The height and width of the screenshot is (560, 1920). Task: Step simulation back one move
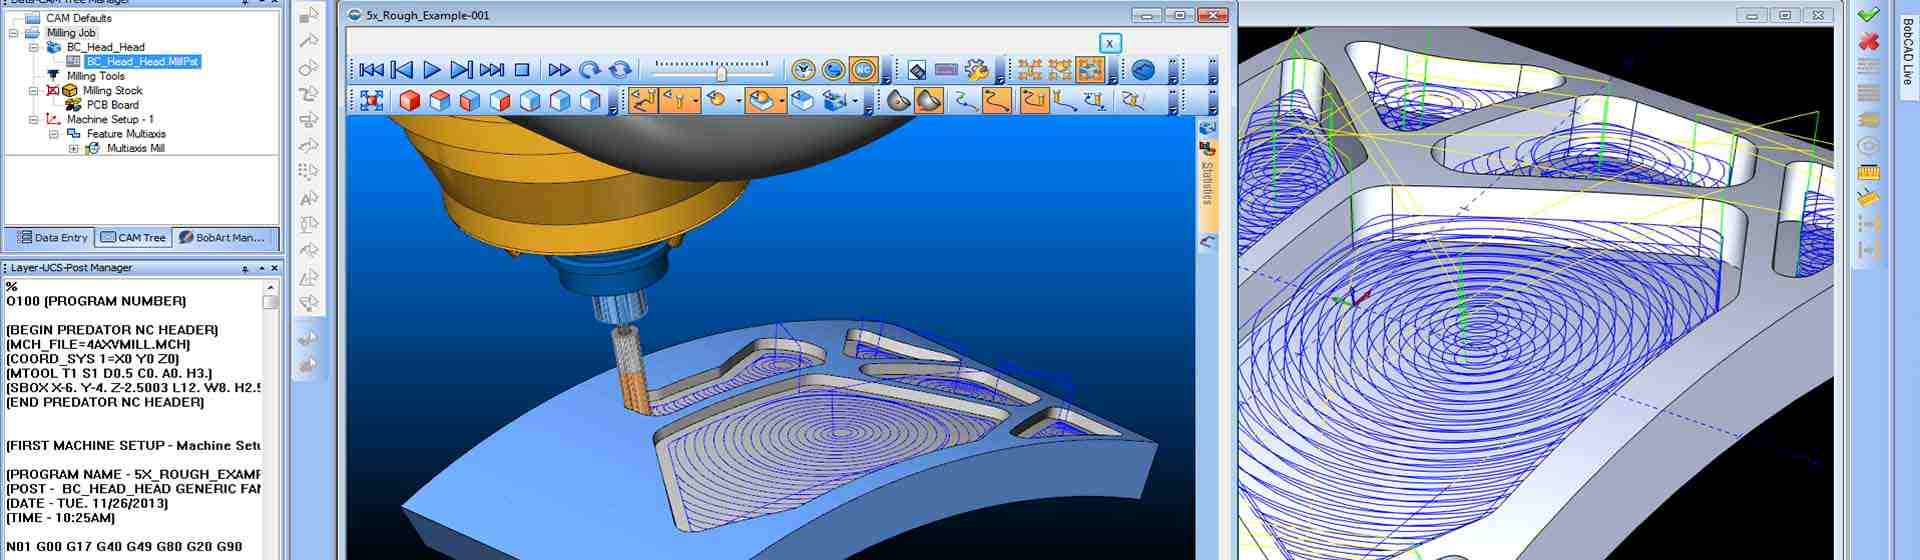[402, 70]
